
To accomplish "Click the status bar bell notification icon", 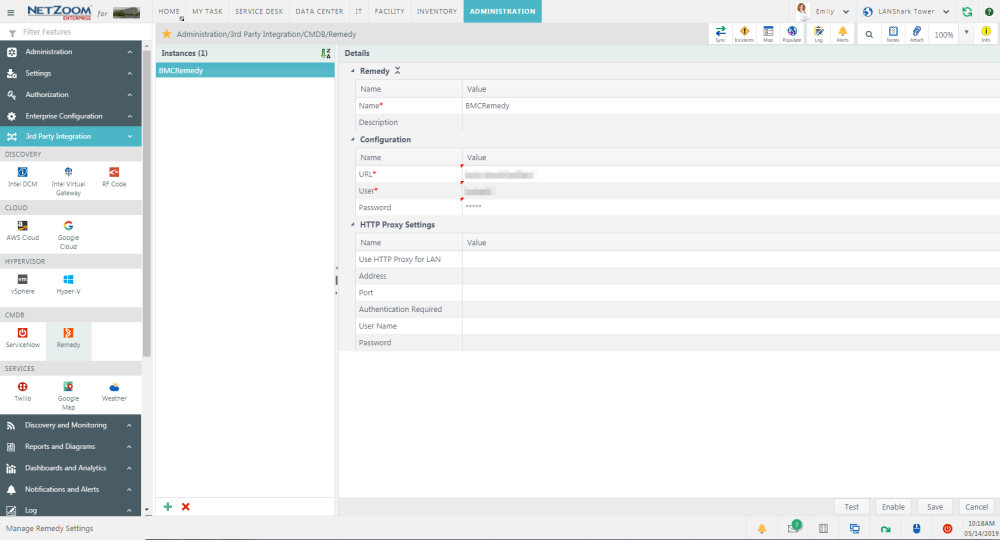I will [761, 529].
